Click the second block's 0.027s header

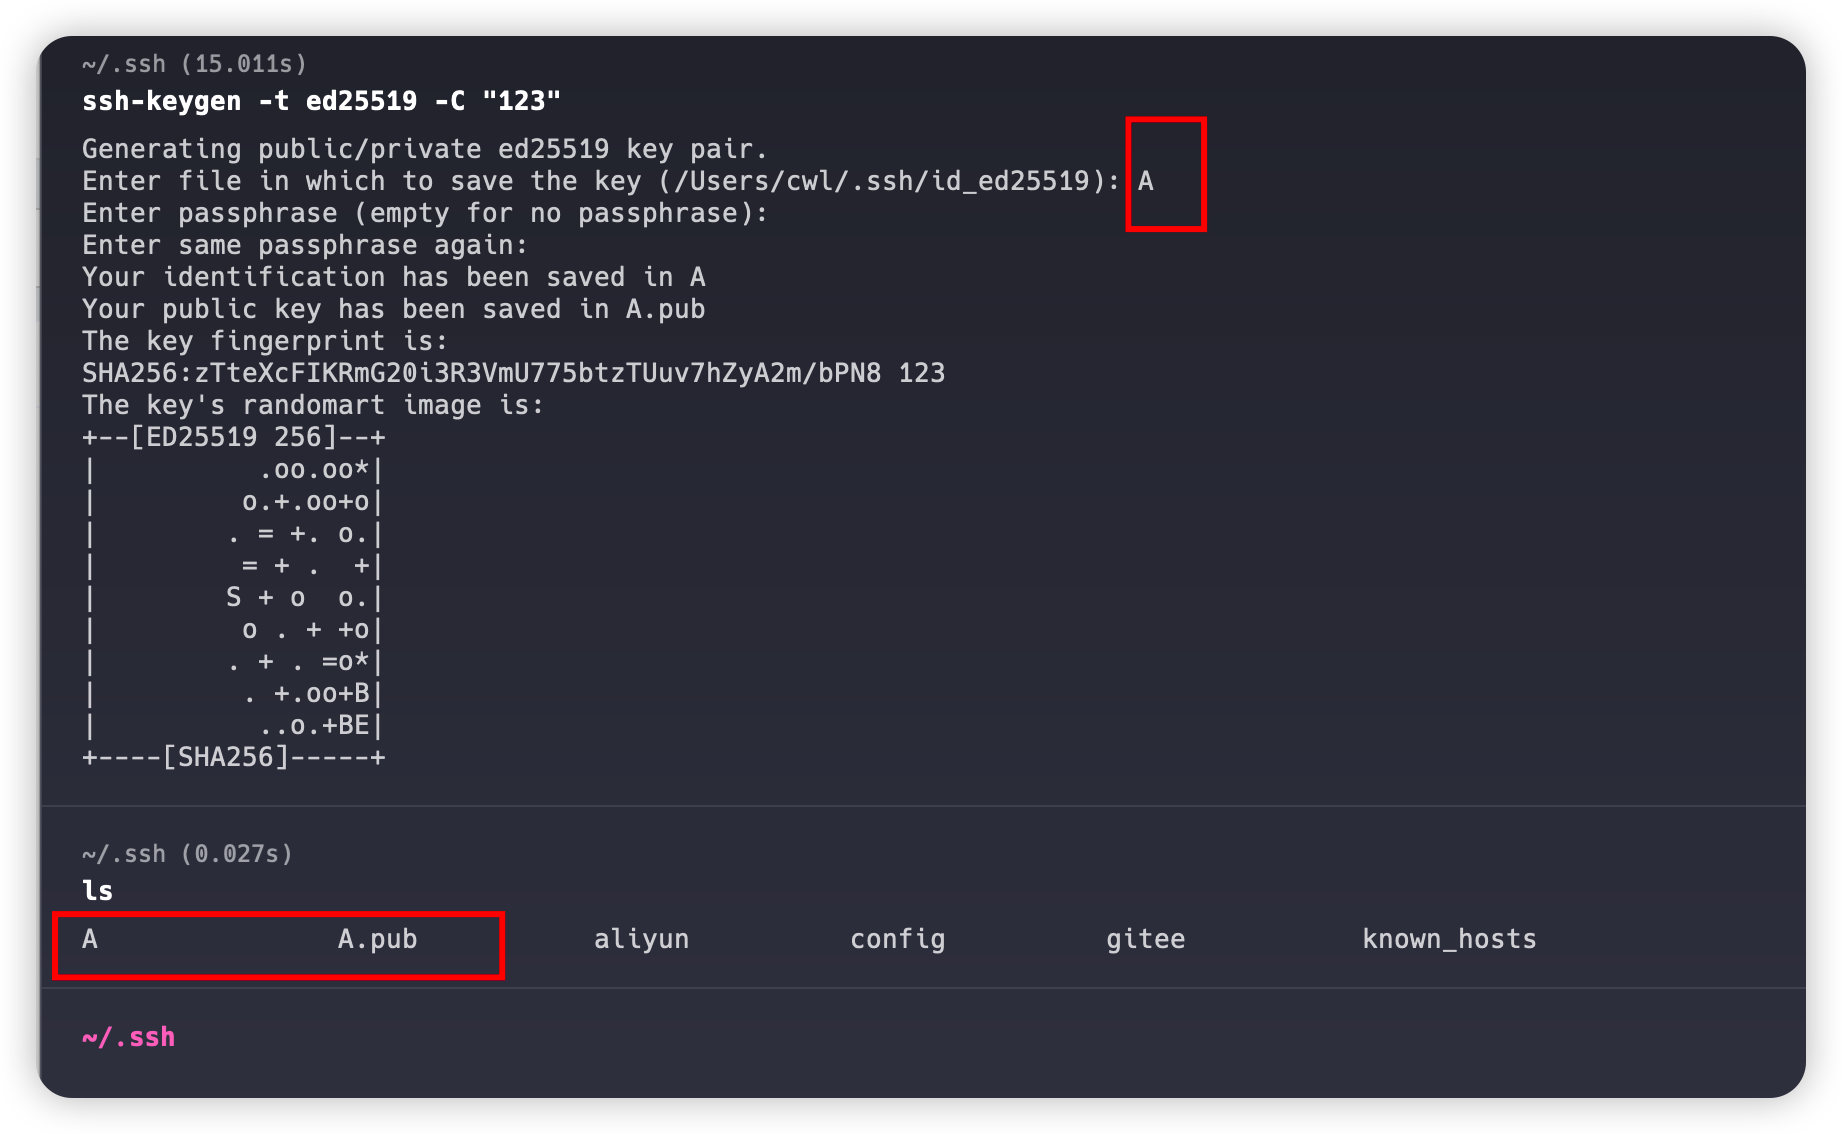(187, 854)
